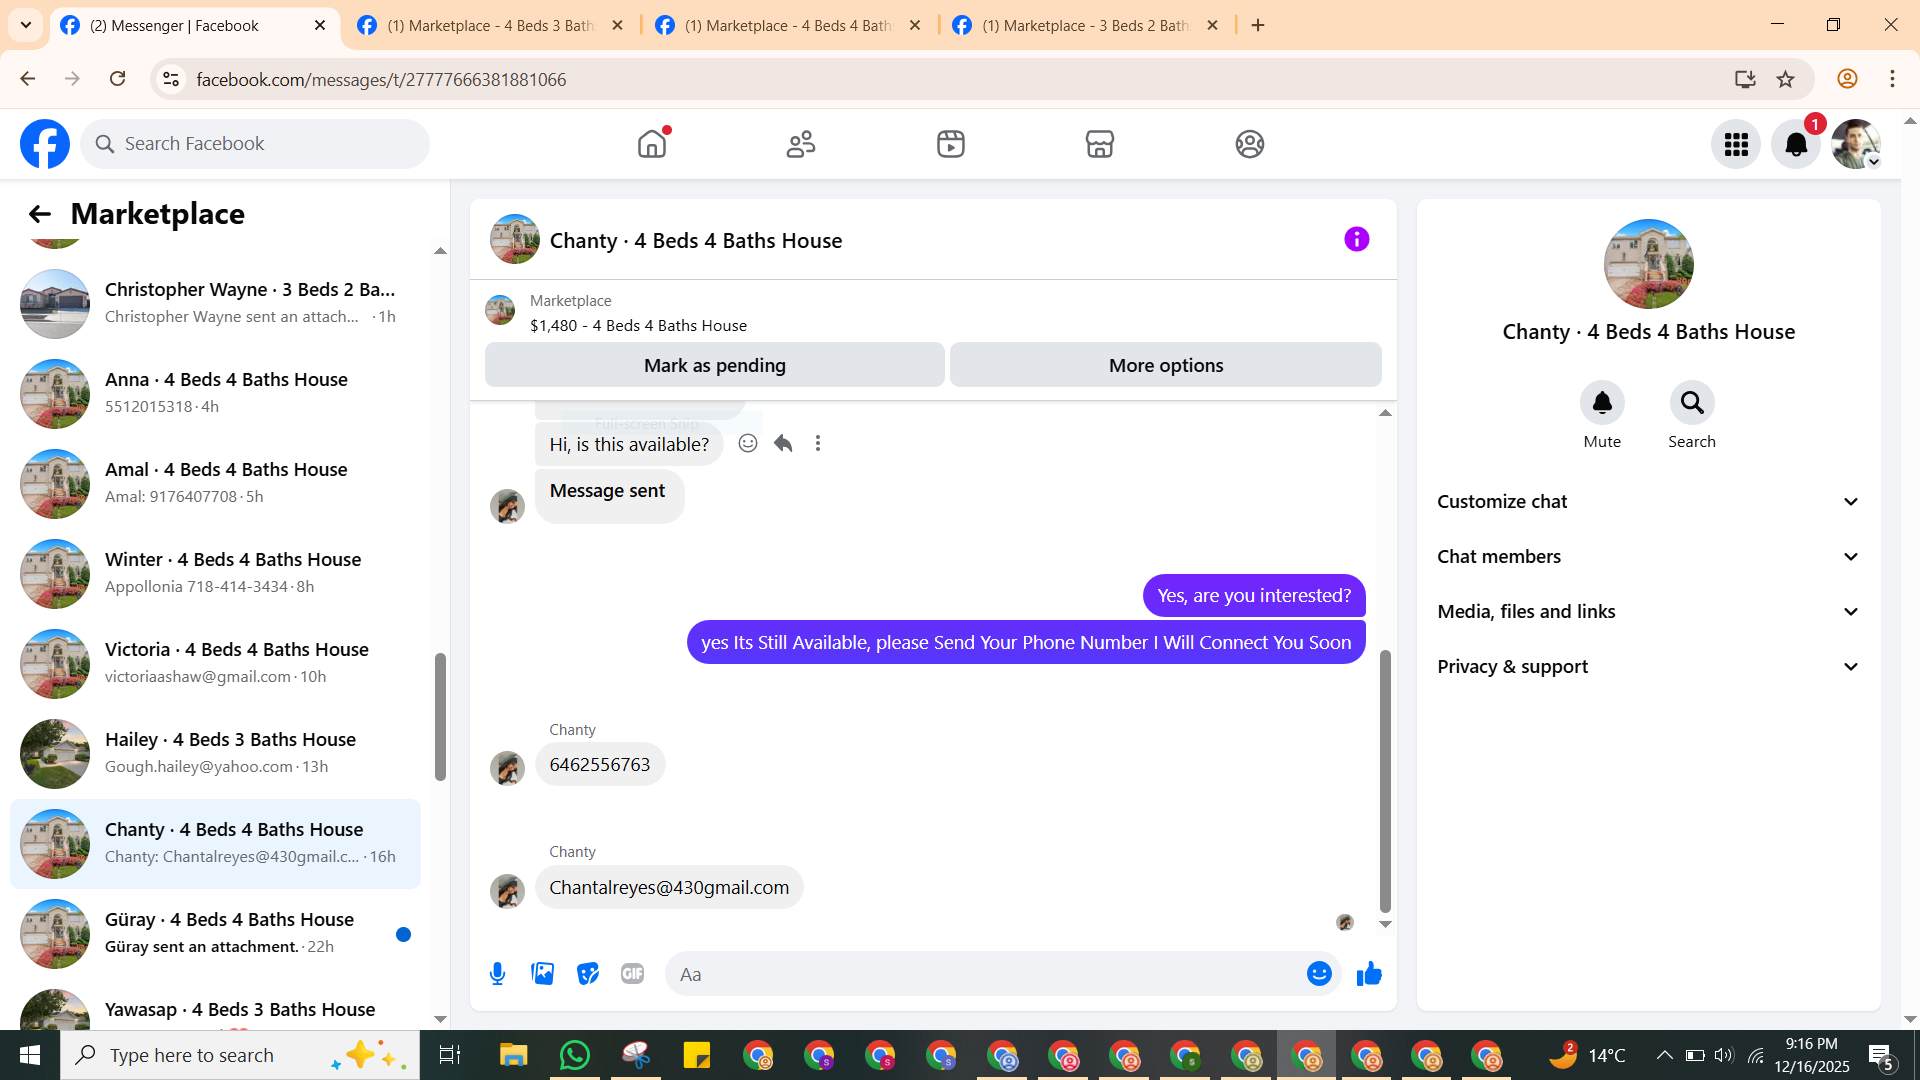The height and width of the screenshot is (1080, 1920).
Task: Open the Windows Start menu
Action: 30,1055
